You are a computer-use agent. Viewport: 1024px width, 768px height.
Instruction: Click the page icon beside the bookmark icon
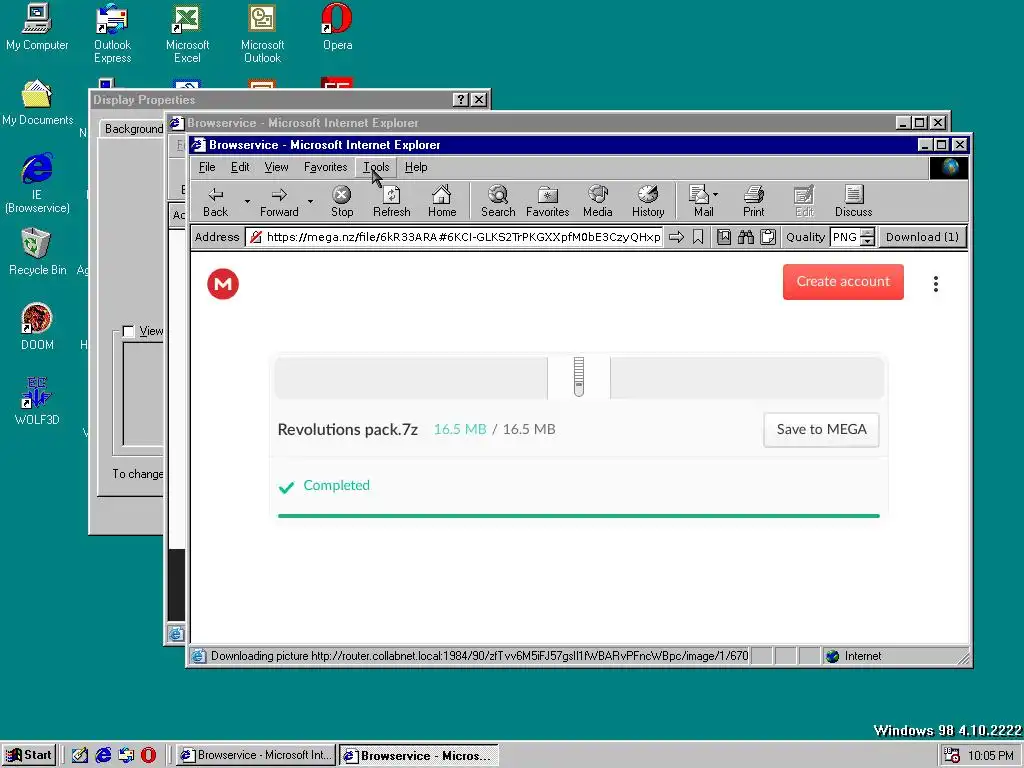coord(724,237)
